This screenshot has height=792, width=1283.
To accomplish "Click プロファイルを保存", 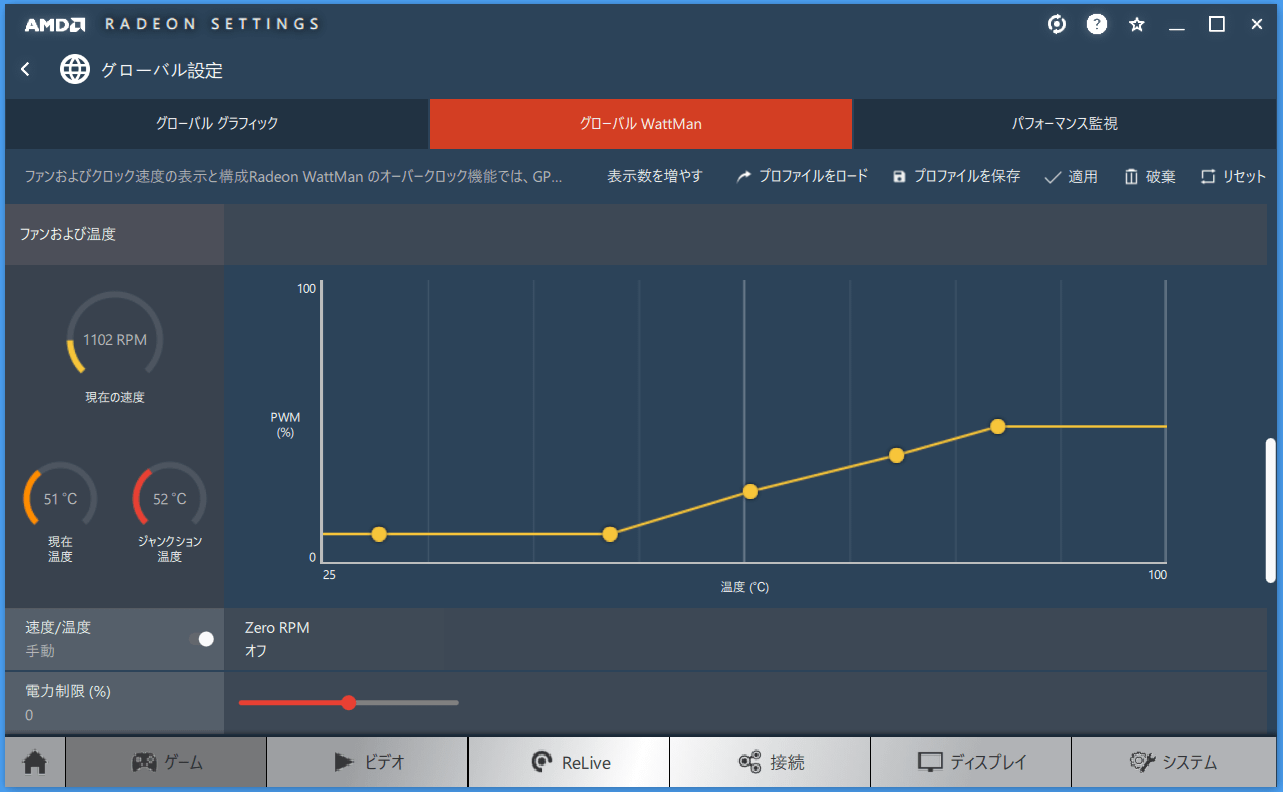I will 956,176.
